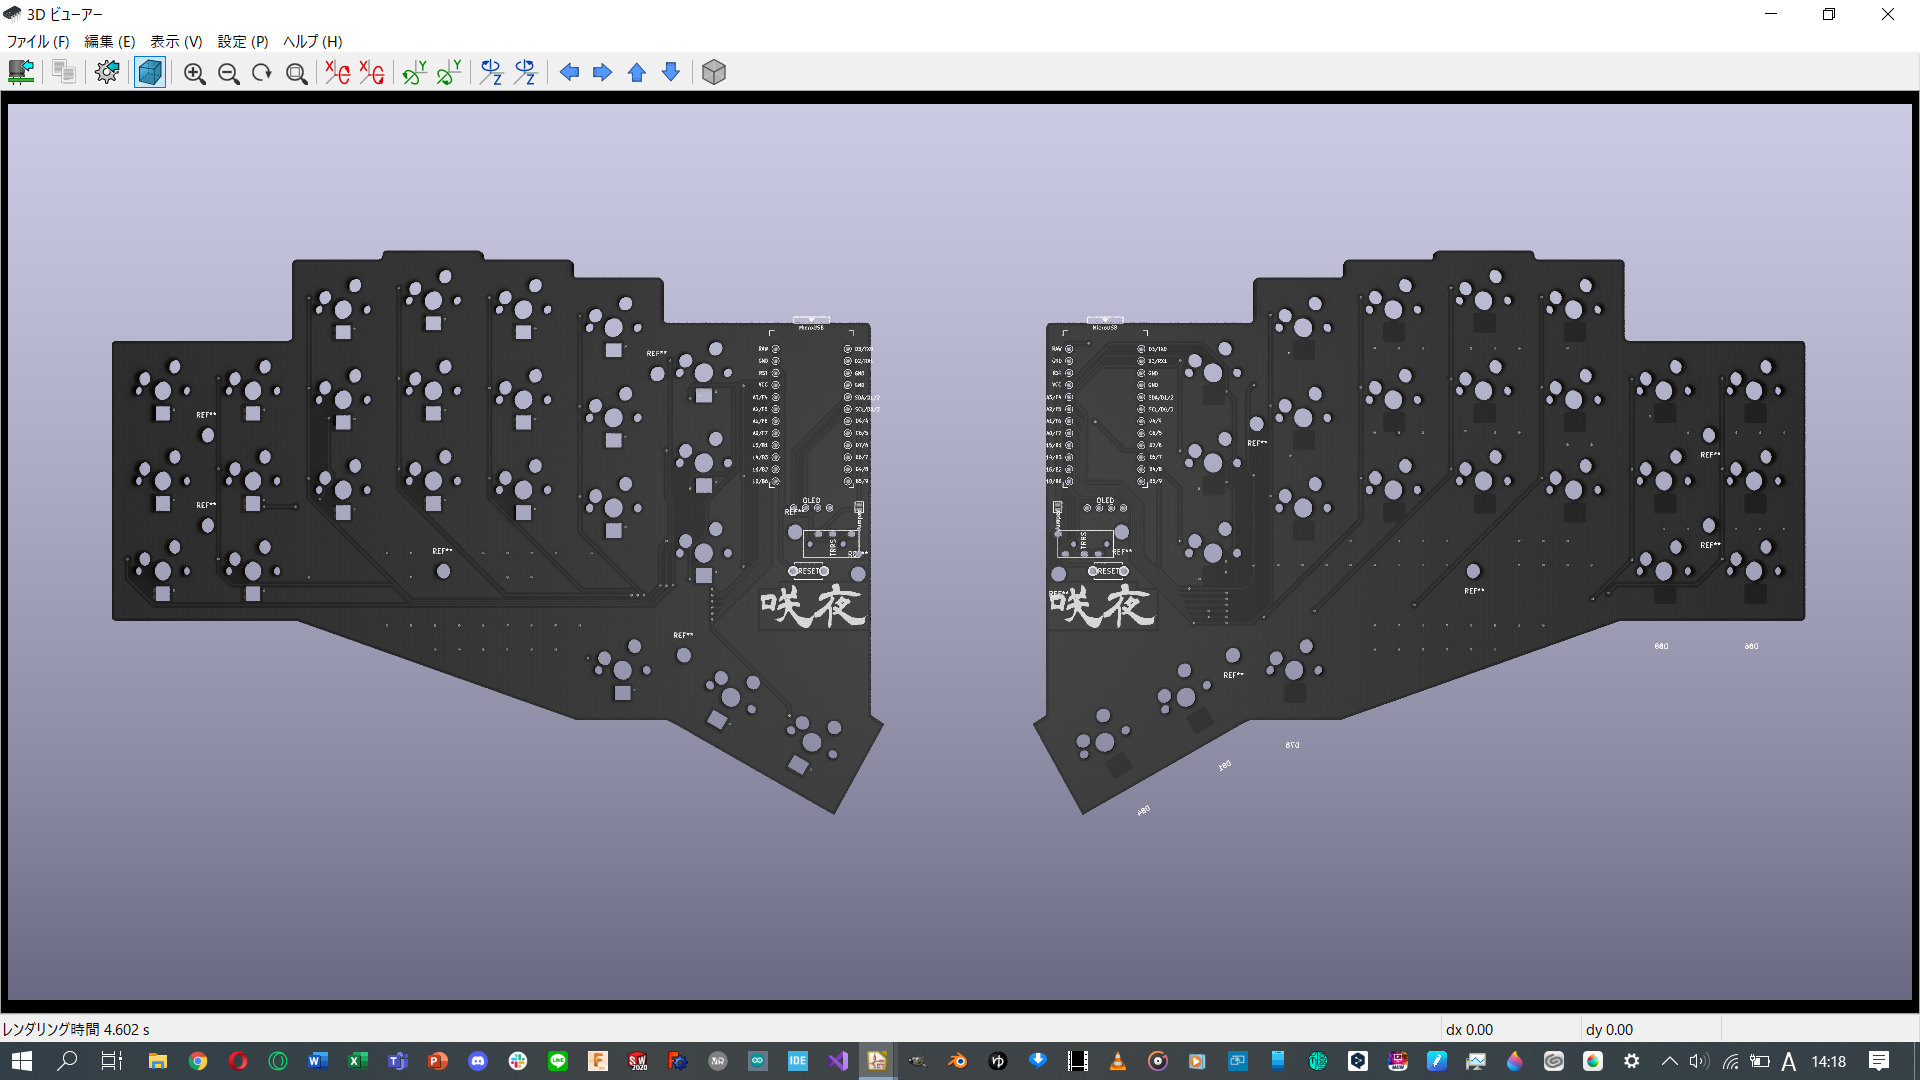Rotate X clockwise icon
This screenshot has width=1920, height=1080.
click(x=337, y=72)
